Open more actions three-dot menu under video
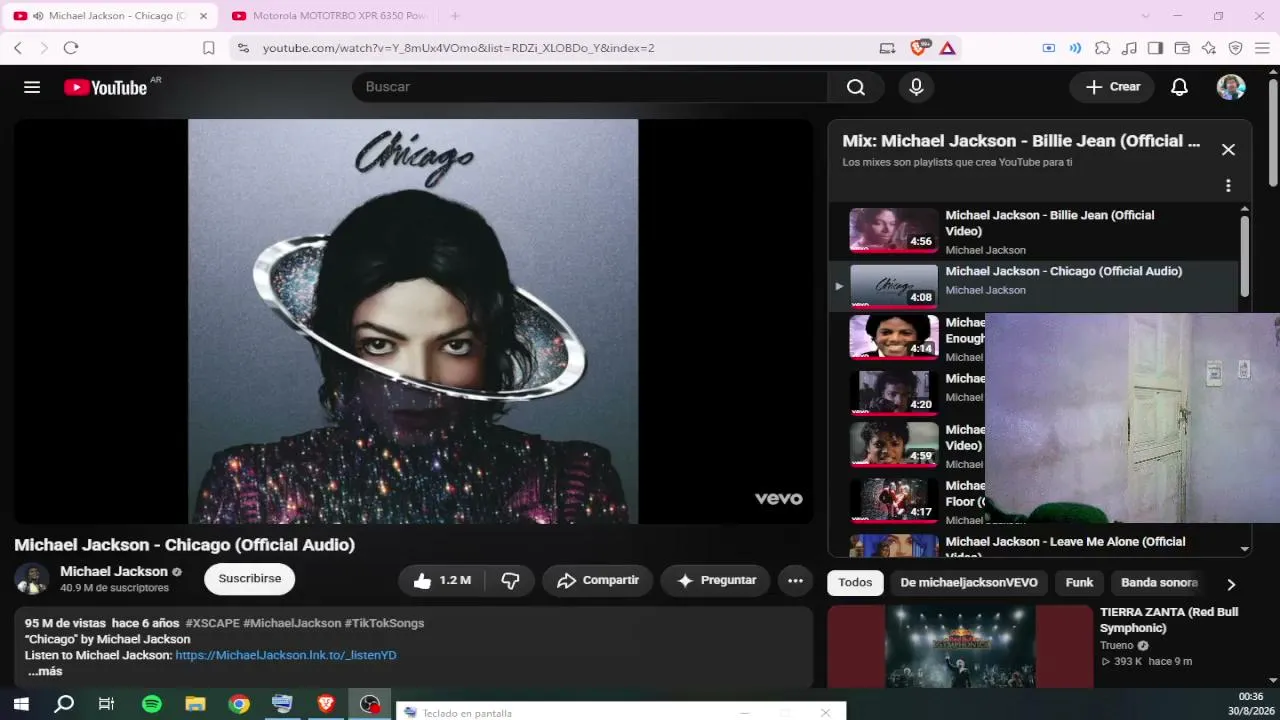1280x720 pixels. [795, 580]
